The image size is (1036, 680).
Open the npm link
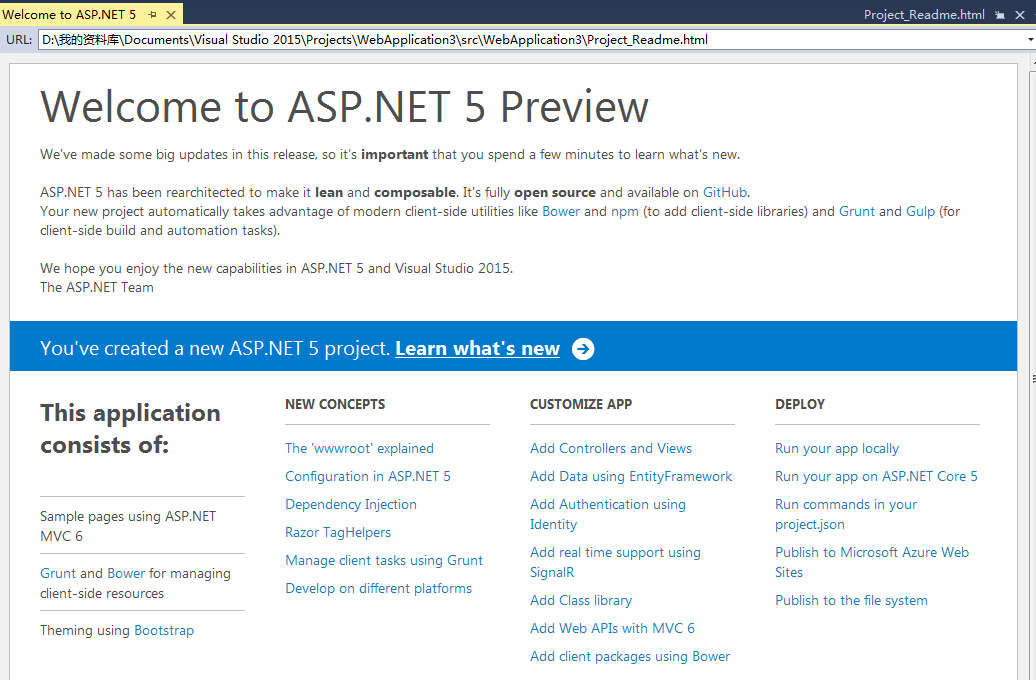point(624,211)
